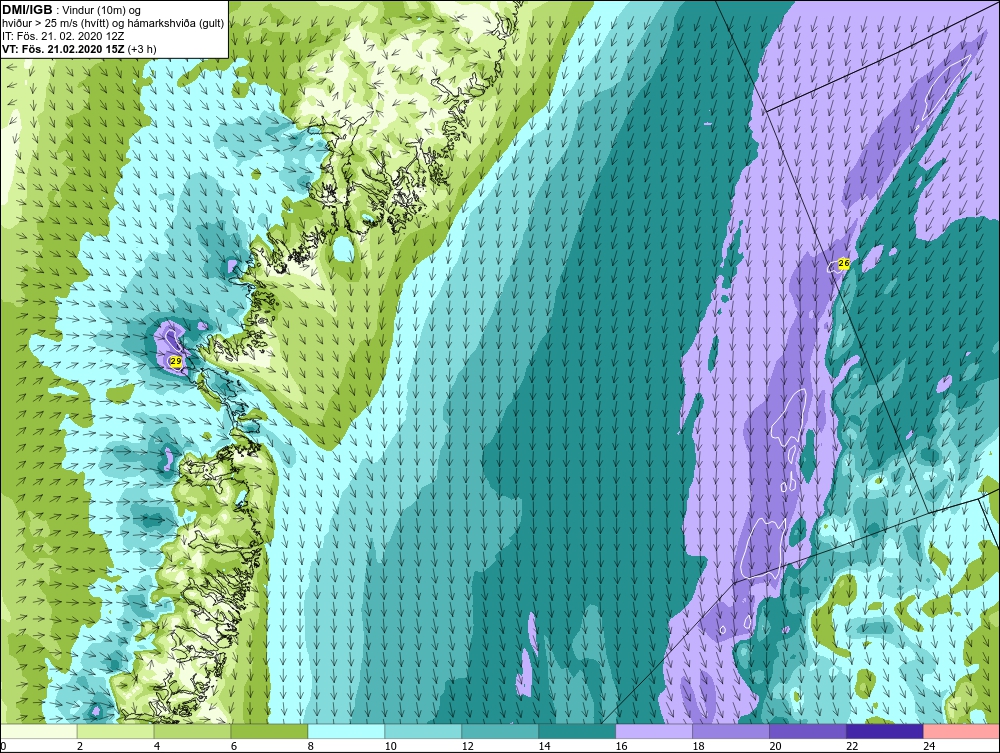This screenshot has height=753, width=1000.
Task: Click the legend label 8
Action: pos(311,746)
